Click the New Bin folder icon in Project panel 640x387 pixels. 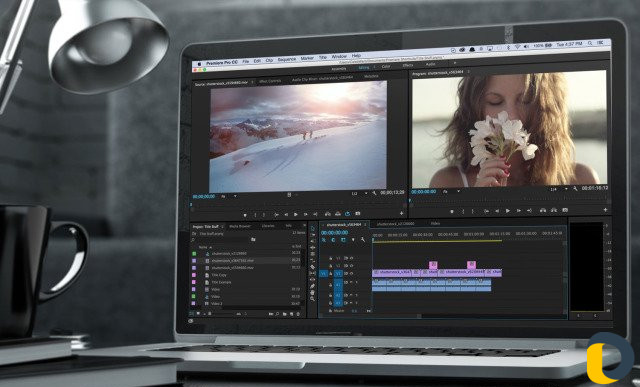[x=285, y=314]
